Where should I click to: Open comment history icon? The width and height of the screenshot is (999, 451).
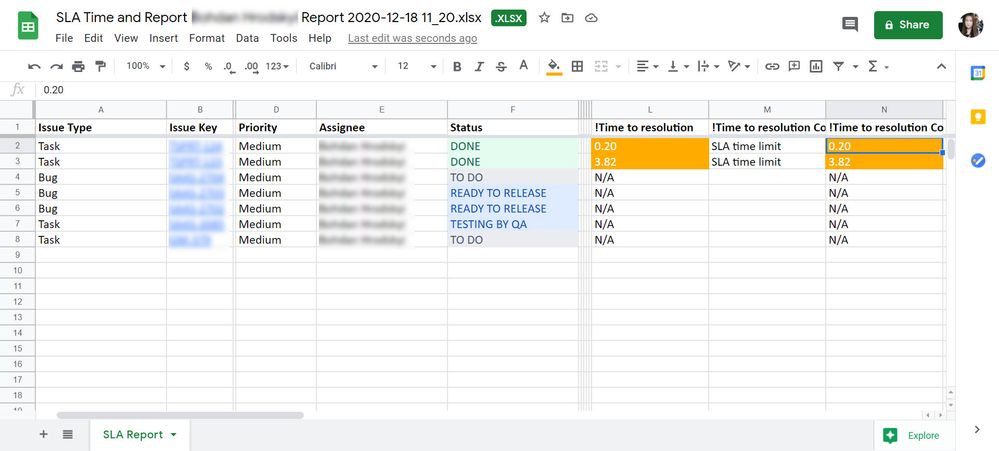click(x=850, y=25)
